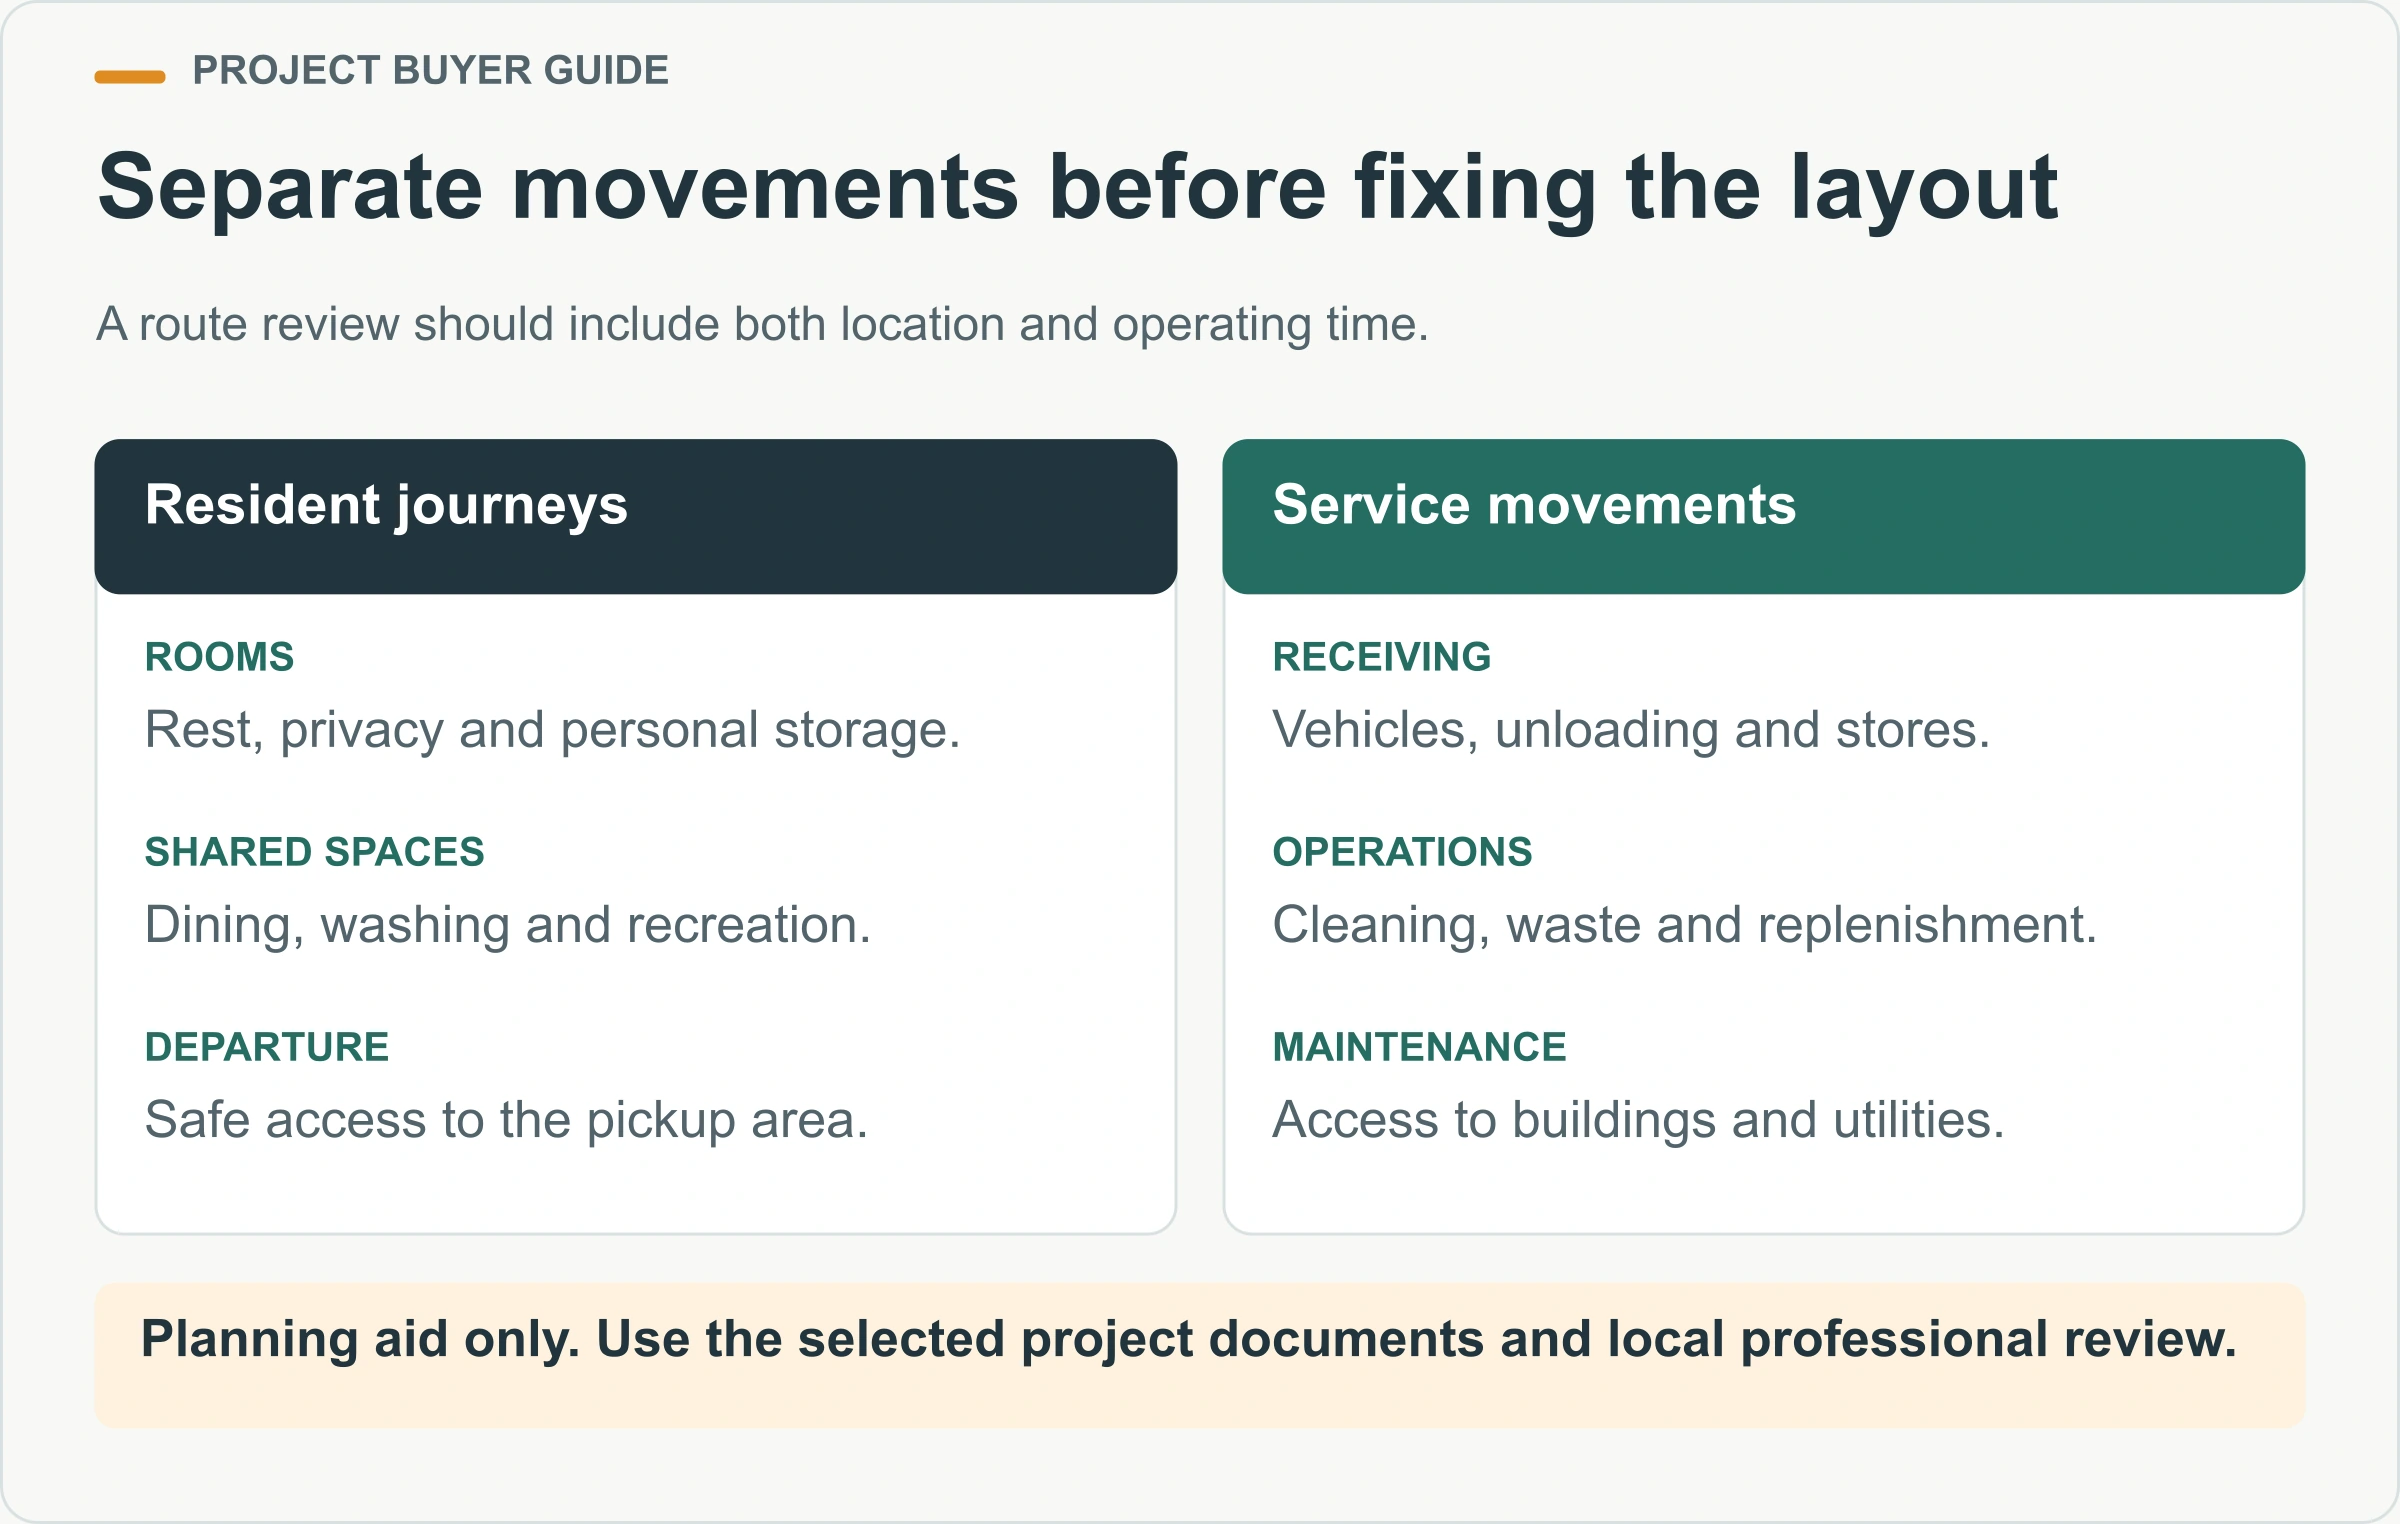Click the 'Resident journeys' card header
This screenshot has height=1524, width=2400.
636,516
